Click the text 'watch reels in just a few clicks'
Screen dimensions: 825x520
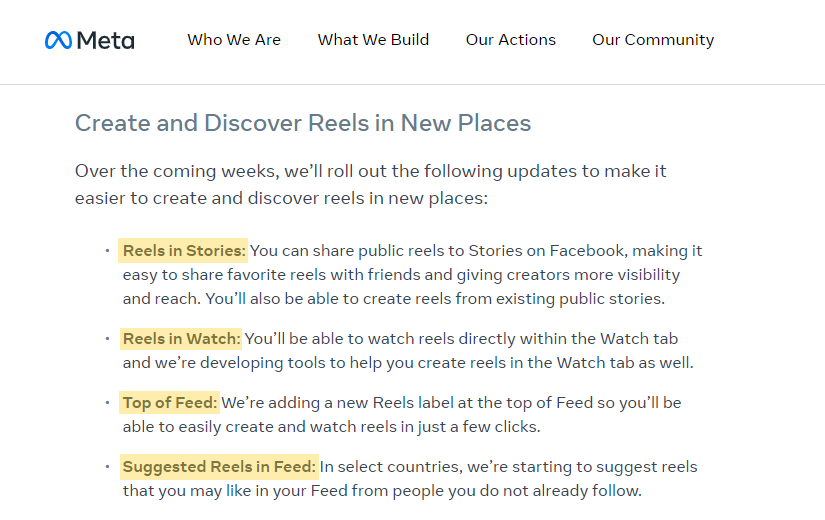[x=425, y=427]
